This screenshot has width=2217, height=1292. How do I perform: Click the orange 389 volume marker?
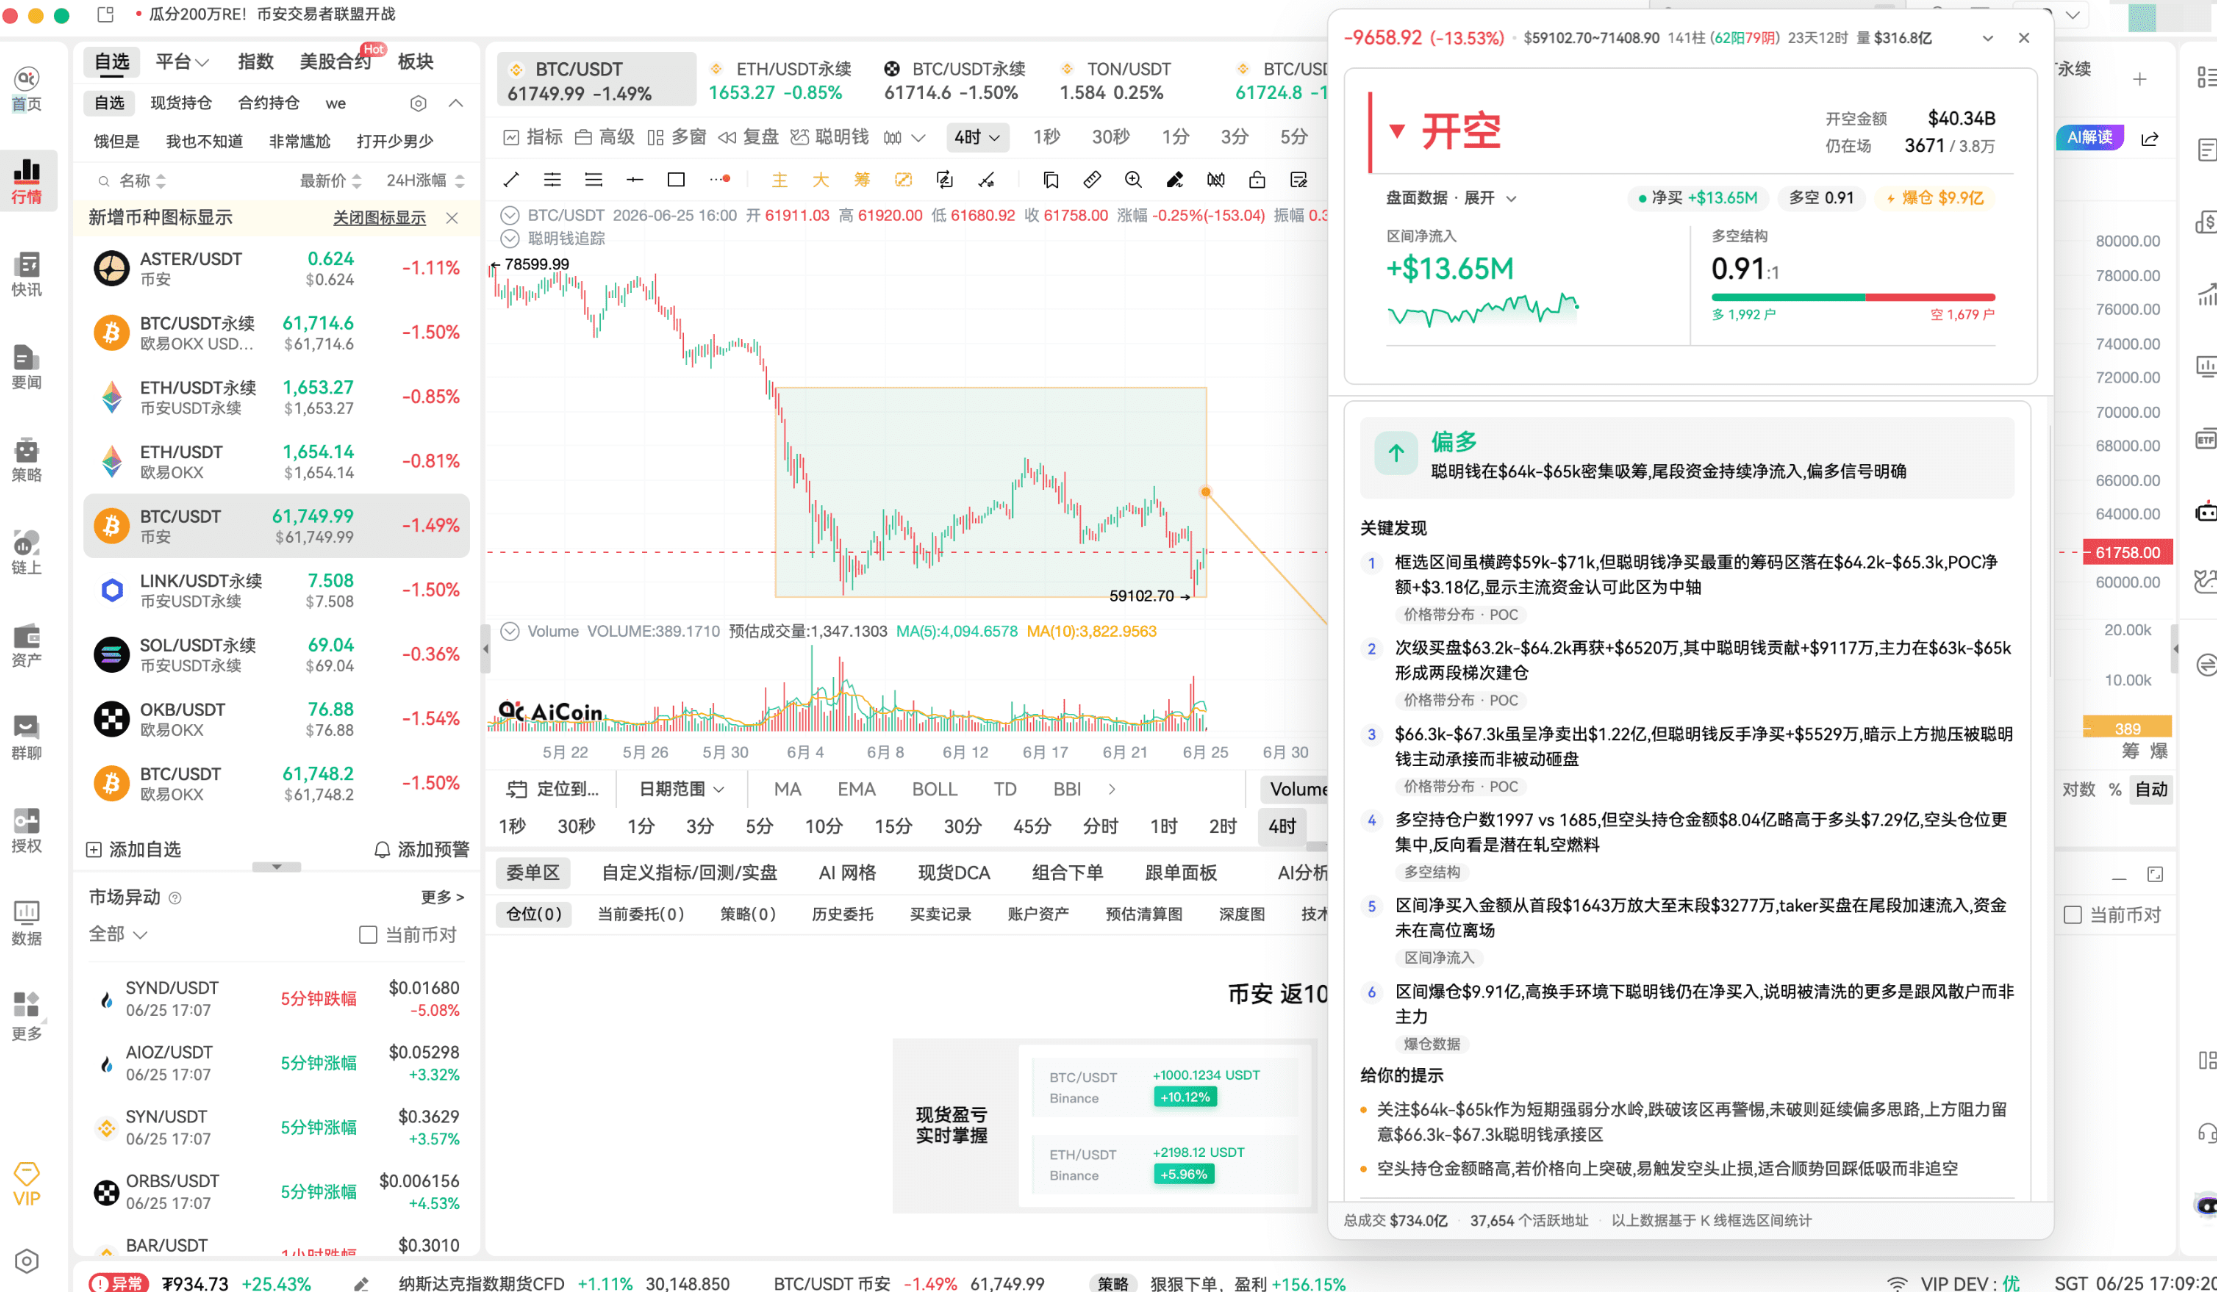2128,728
